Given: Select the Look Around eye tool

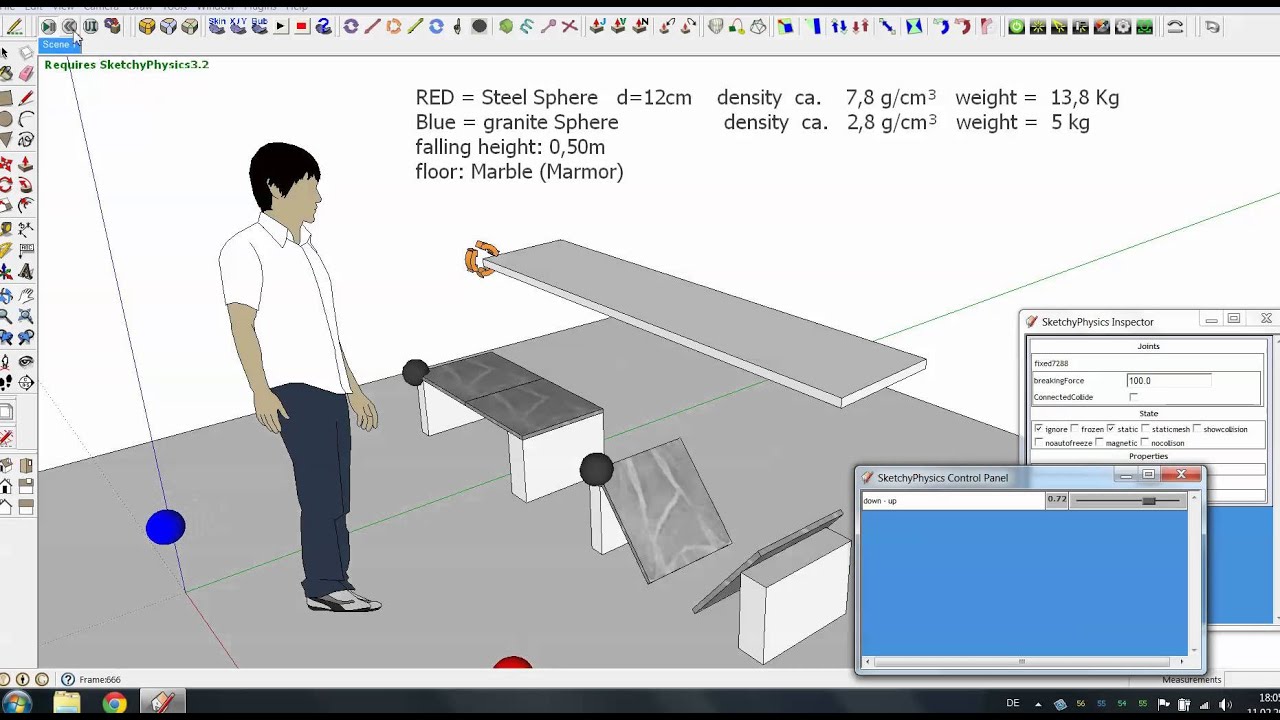Looking at the screenshot, I should pyautogui.click(x=26, y=361).
